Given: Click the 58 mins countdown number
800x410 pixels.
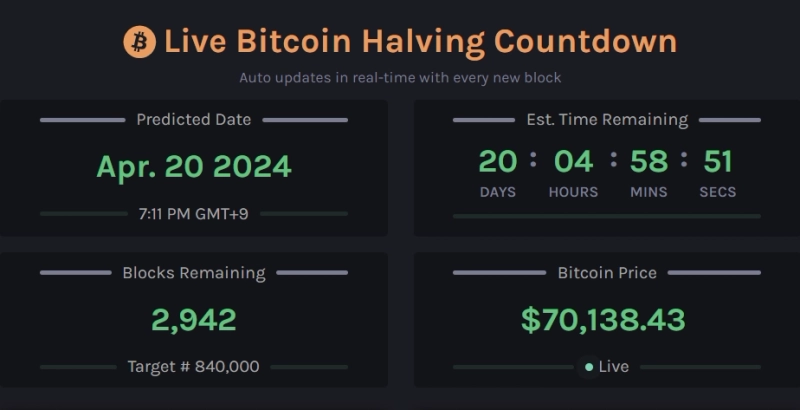Looking at the screenshot, I should 648,160.
